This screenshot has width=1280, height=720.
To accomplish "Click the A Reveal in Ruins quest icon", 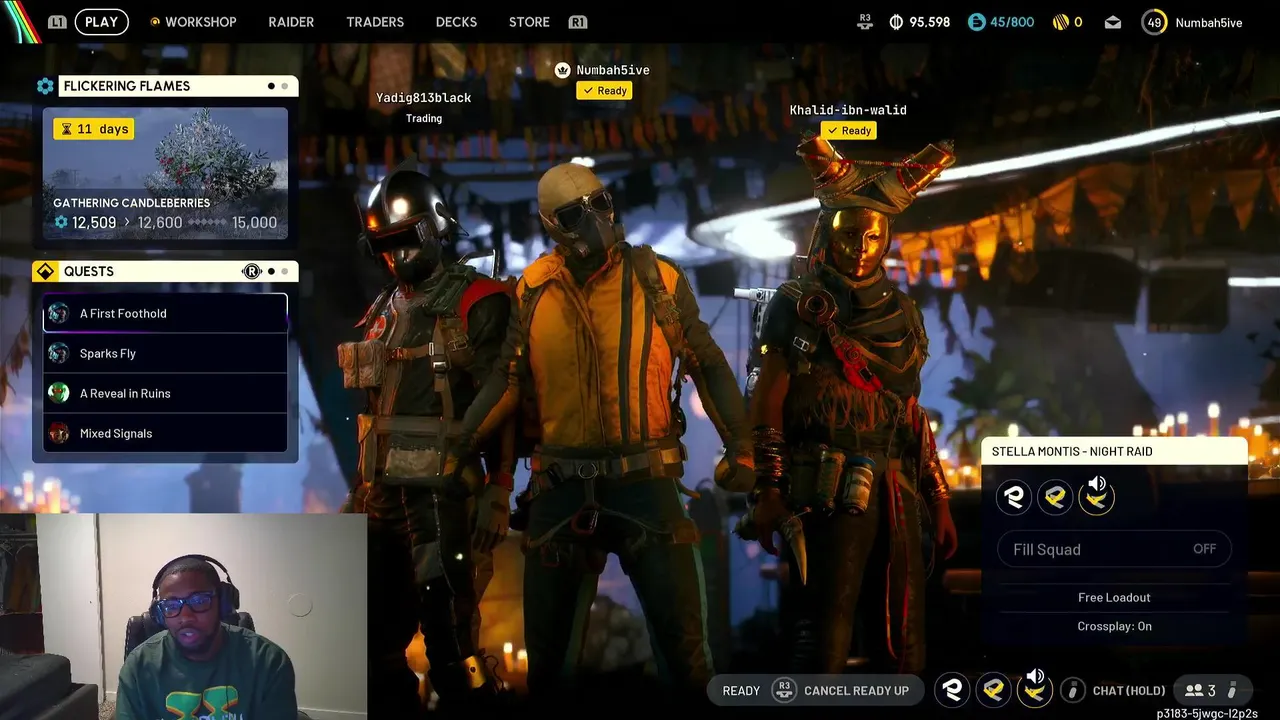I will (x=59, y=393).
